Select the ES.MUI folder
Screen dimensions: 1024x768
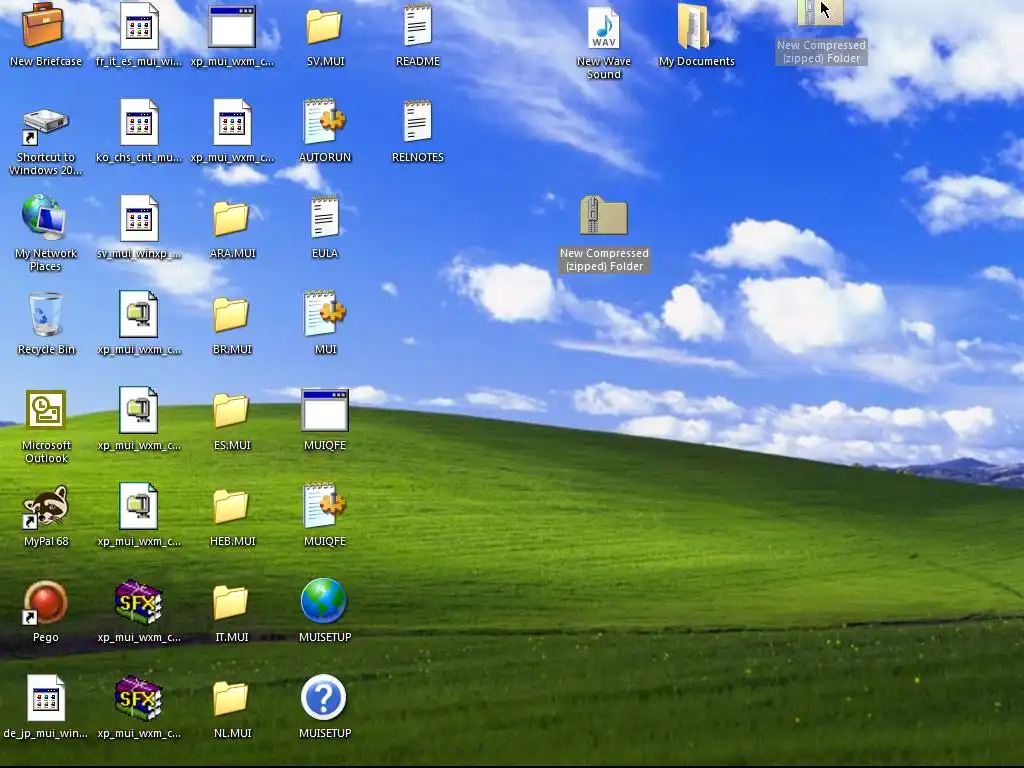(x=231, y=410)
